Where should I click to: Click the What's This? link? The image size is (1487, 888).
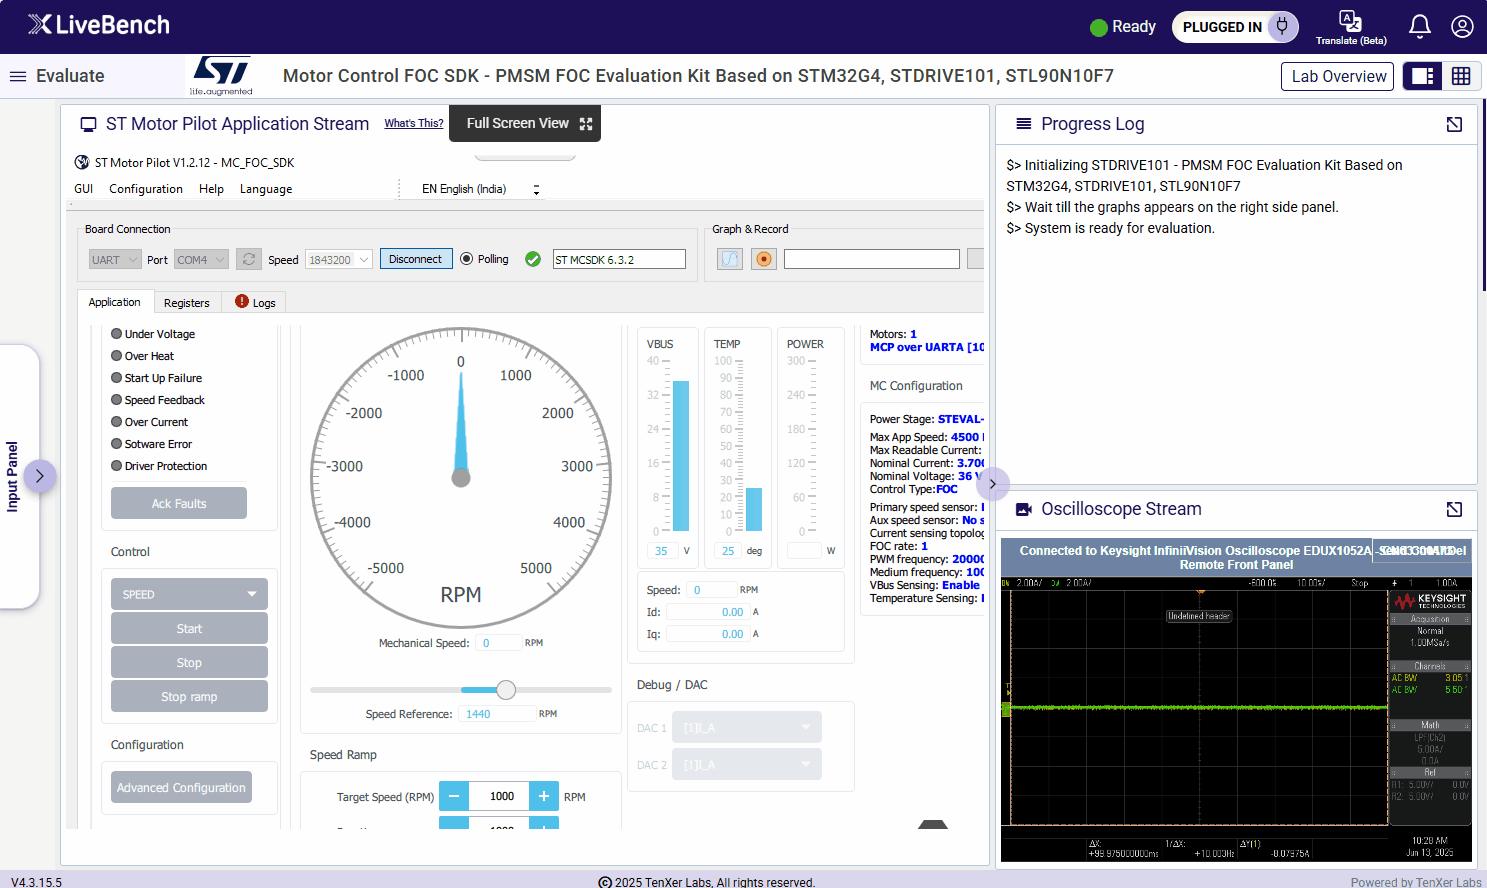click(x=414, y=123)
